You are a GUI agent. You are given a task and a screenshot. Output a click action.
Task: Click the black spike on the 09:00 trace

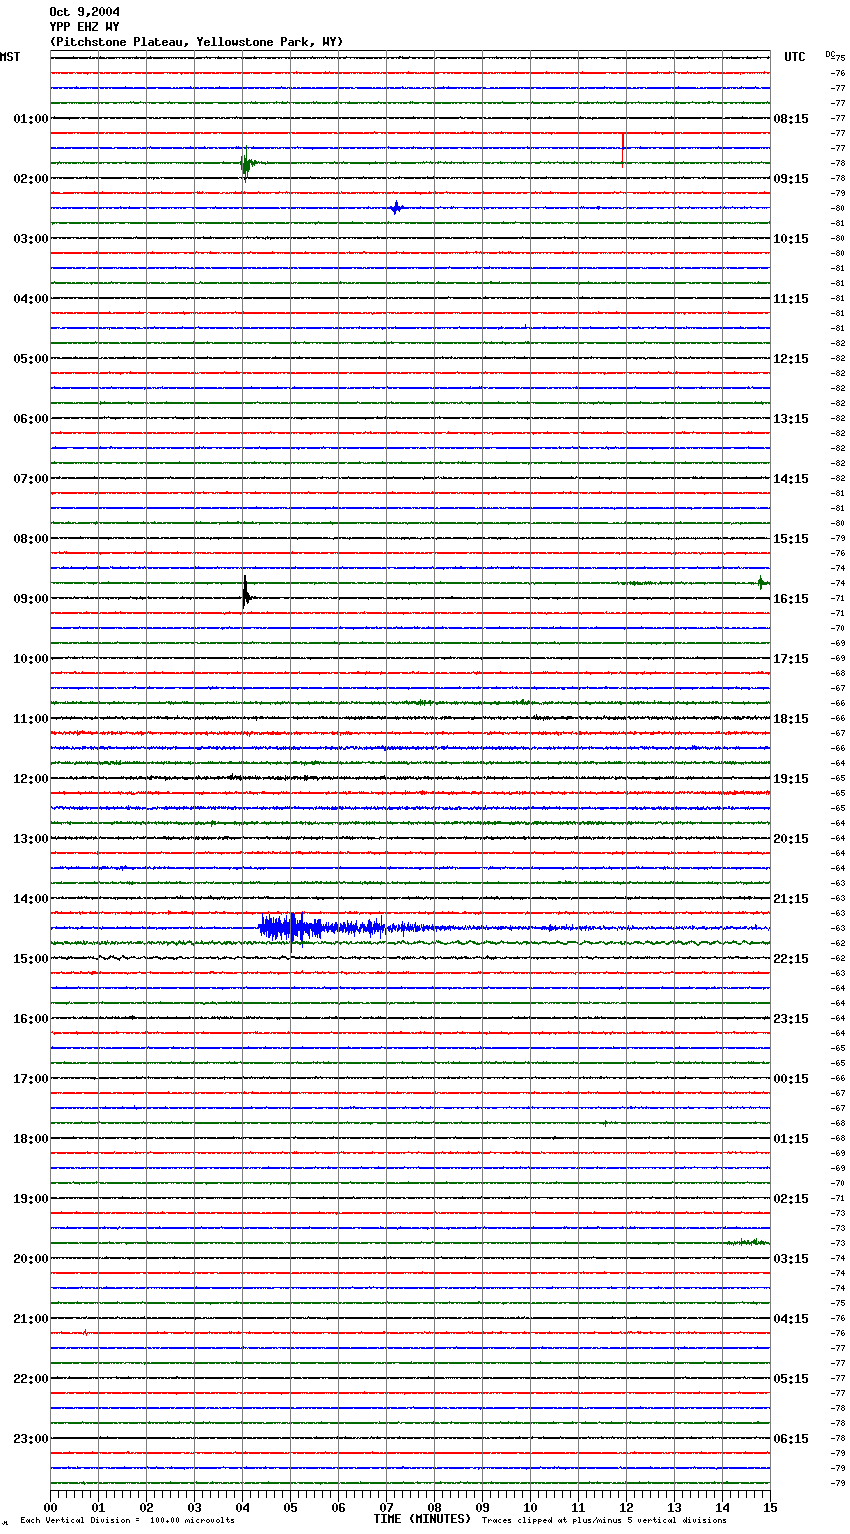[x=245, y=593]
